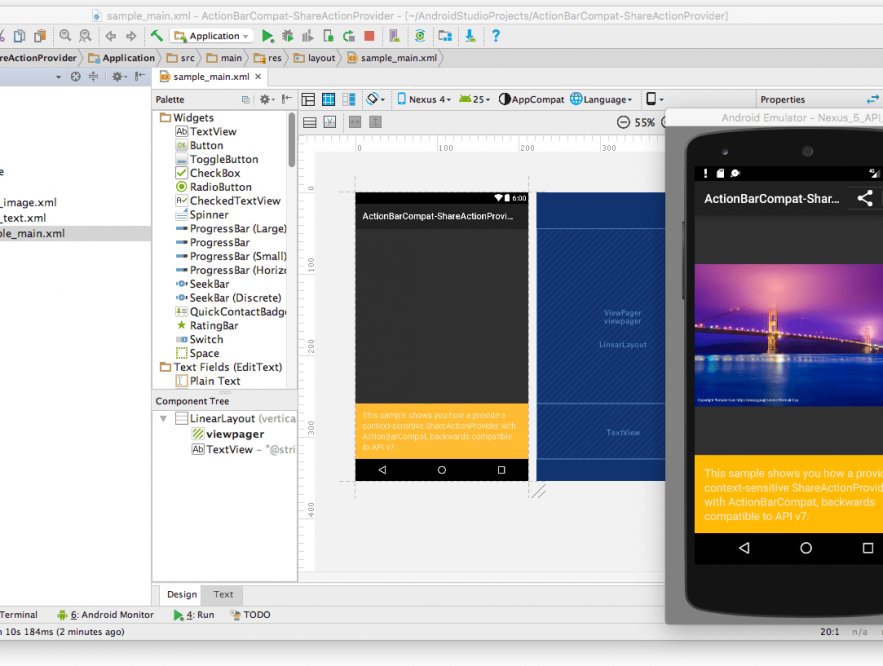The height and width of the screenshot is (666, 883).
Task: Click the Application breadcrumb
Action: [122, 58]
